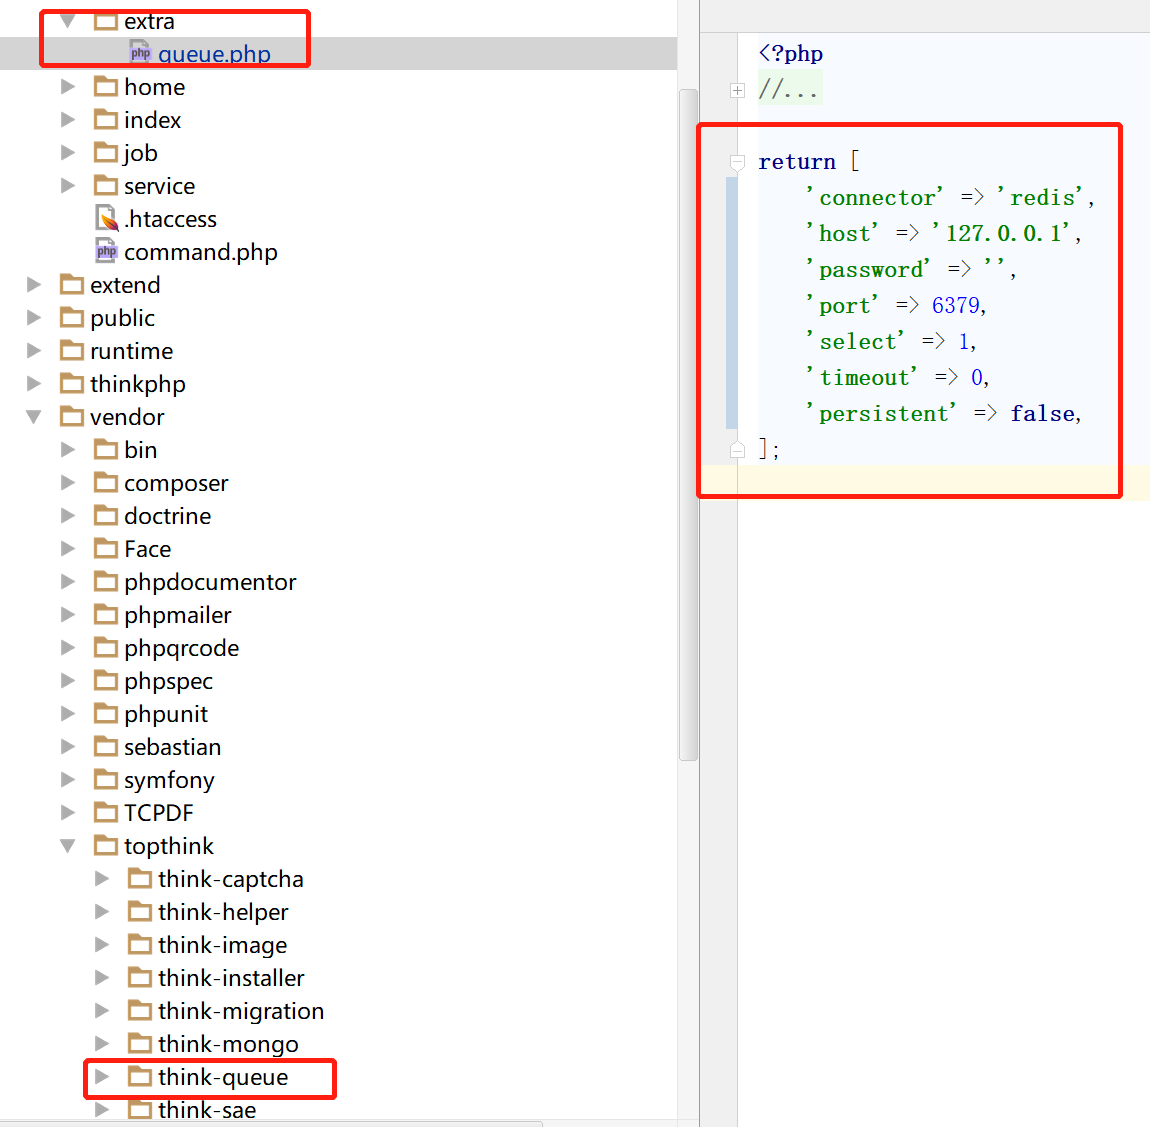Select the phpunit folder name

166,714
